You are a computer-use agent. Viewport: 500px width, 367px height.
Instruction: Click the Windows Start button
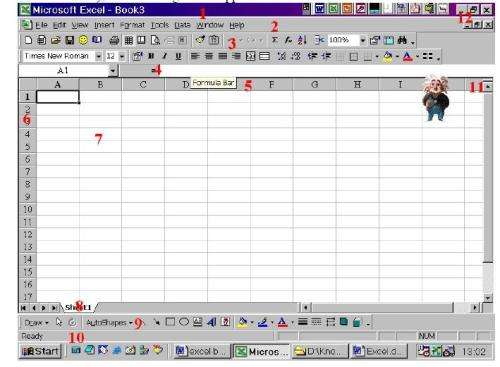(41, 351)
